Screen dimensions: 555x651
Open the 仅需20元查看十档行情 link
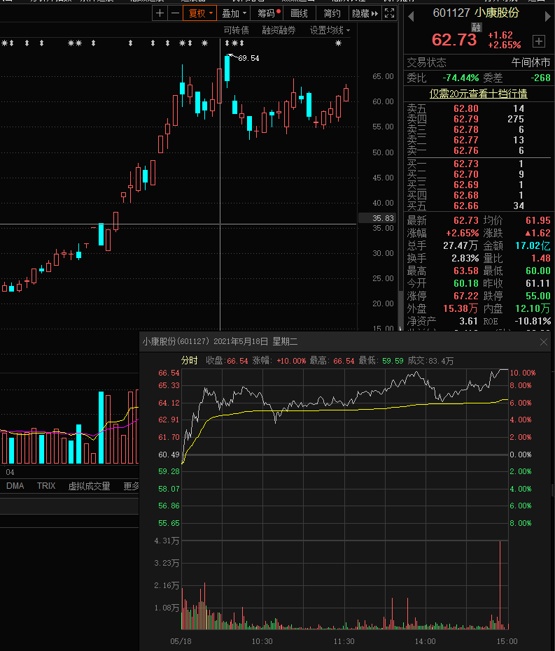point(478,94)
